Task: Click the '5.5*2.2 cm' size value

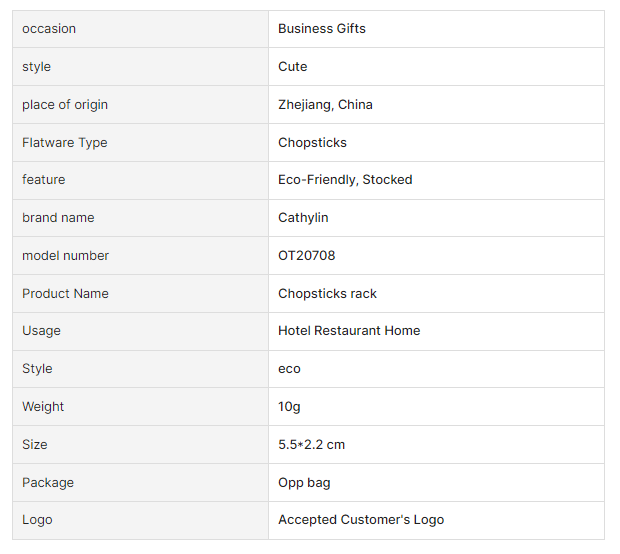Action: point(311,445)
